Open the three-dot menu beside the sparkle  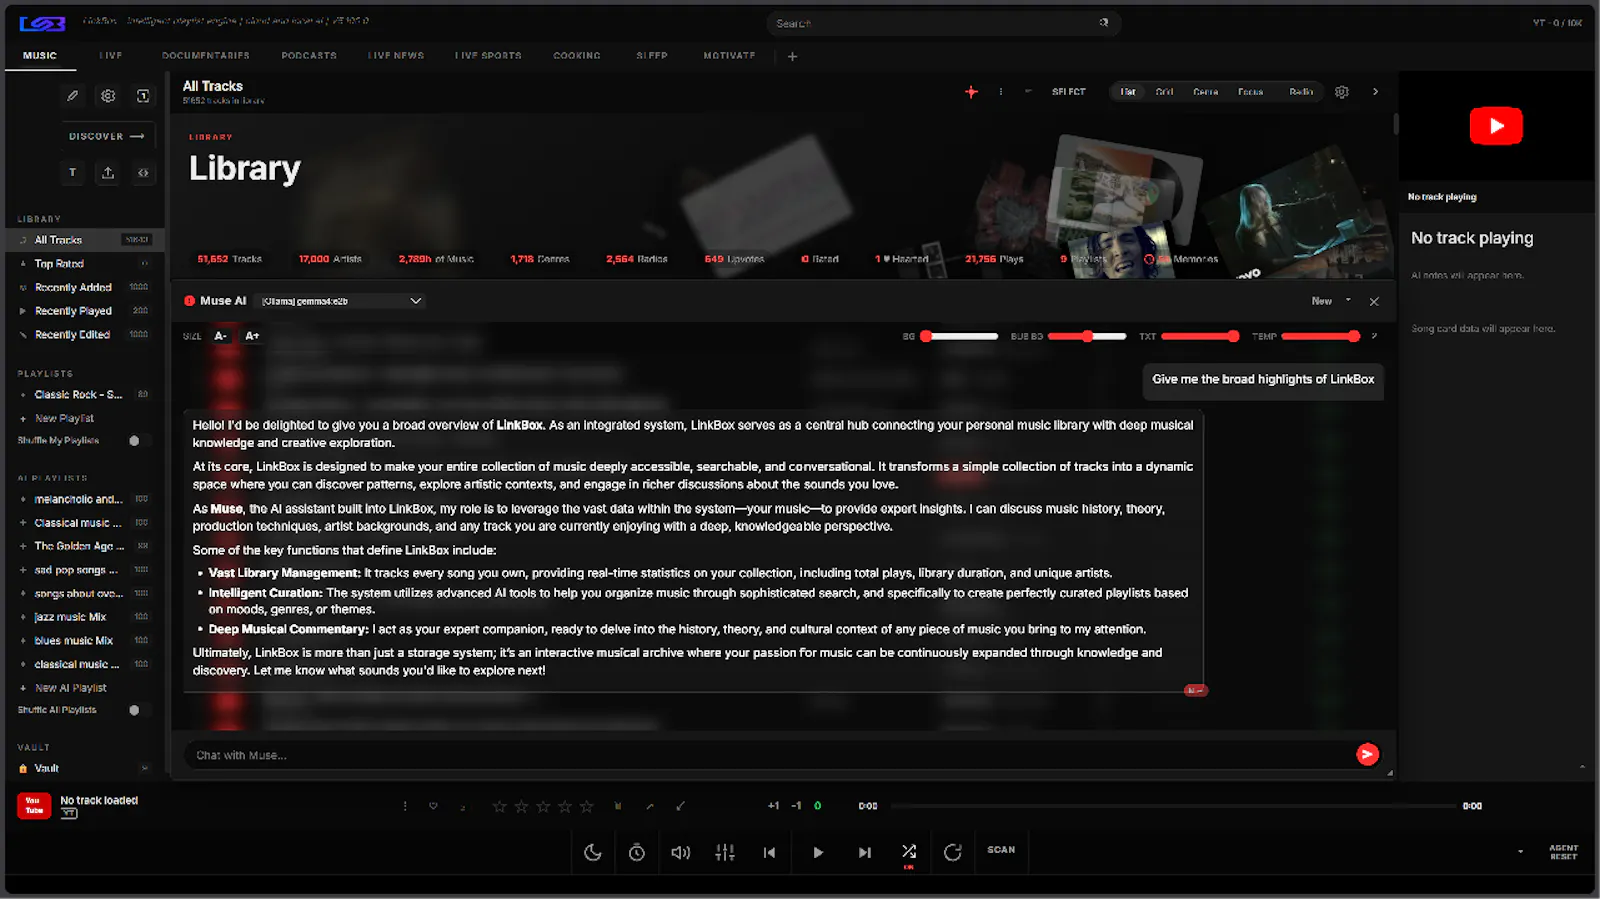(1000, 92)
